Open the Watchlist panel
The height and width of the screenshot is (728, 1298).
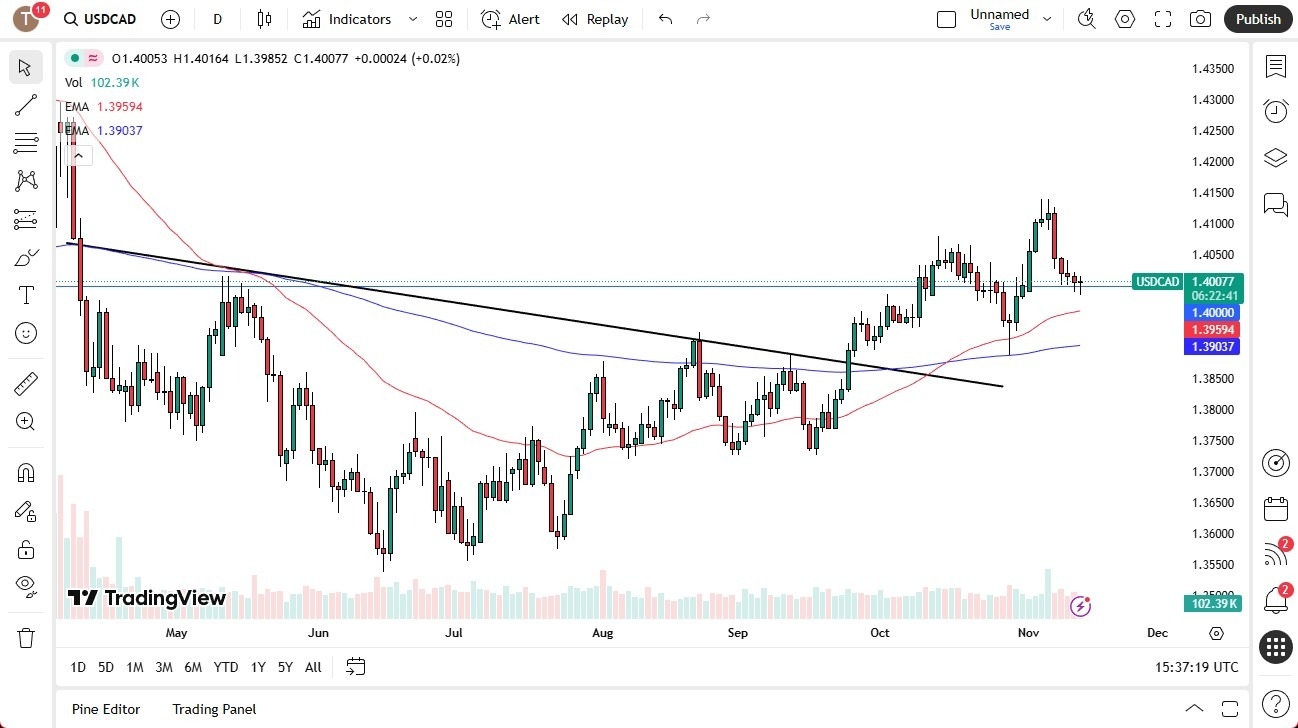click(x=1275, y=65)
